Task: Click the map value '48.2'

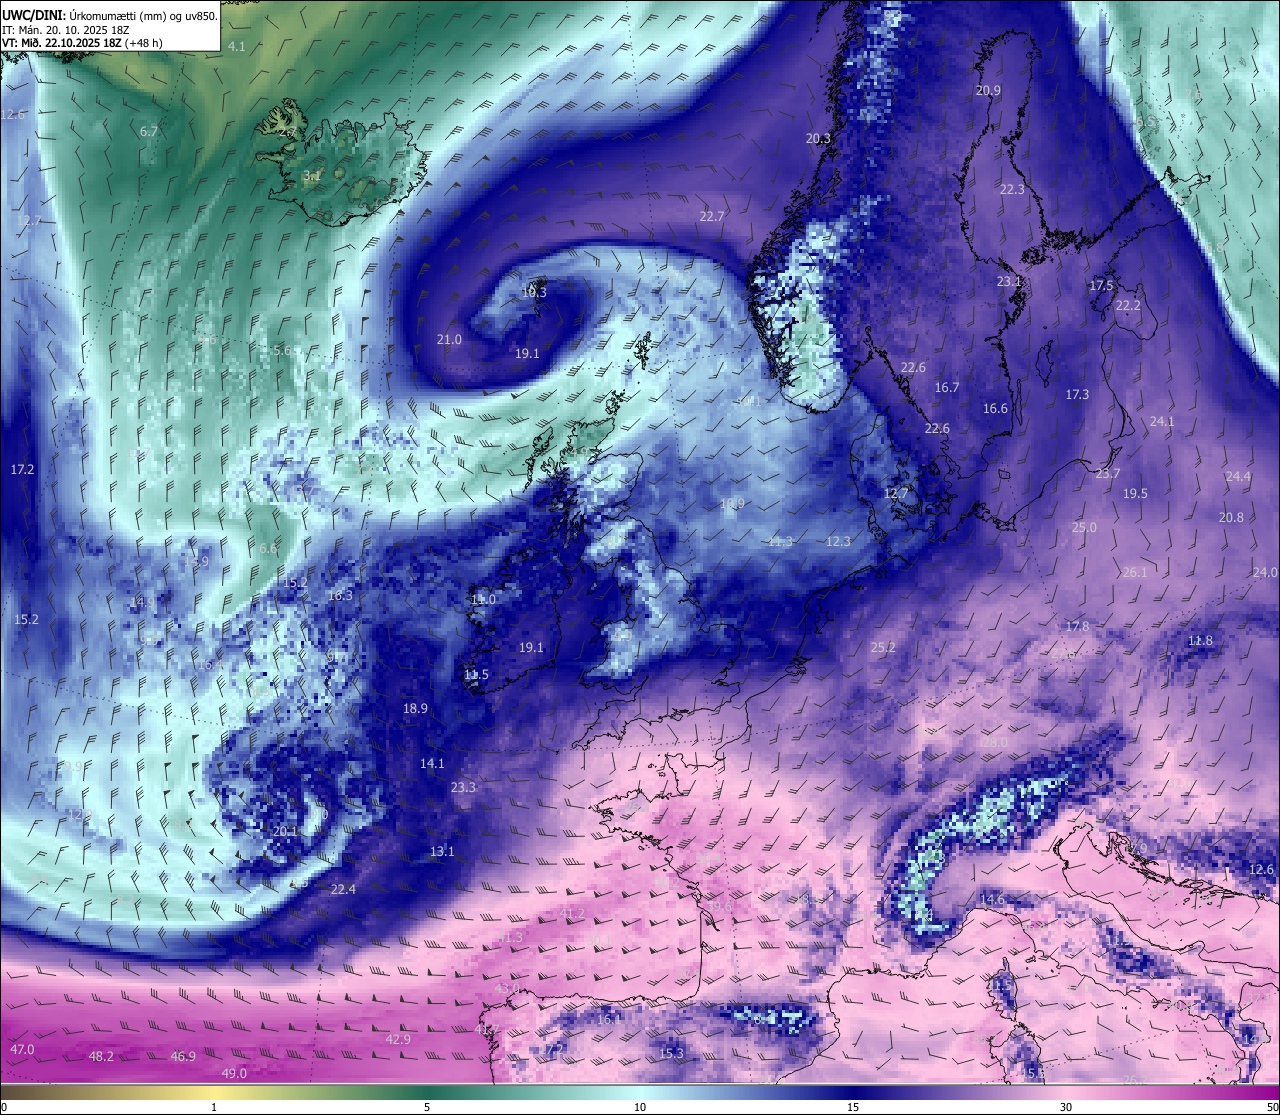Action: pos(101,1056)
